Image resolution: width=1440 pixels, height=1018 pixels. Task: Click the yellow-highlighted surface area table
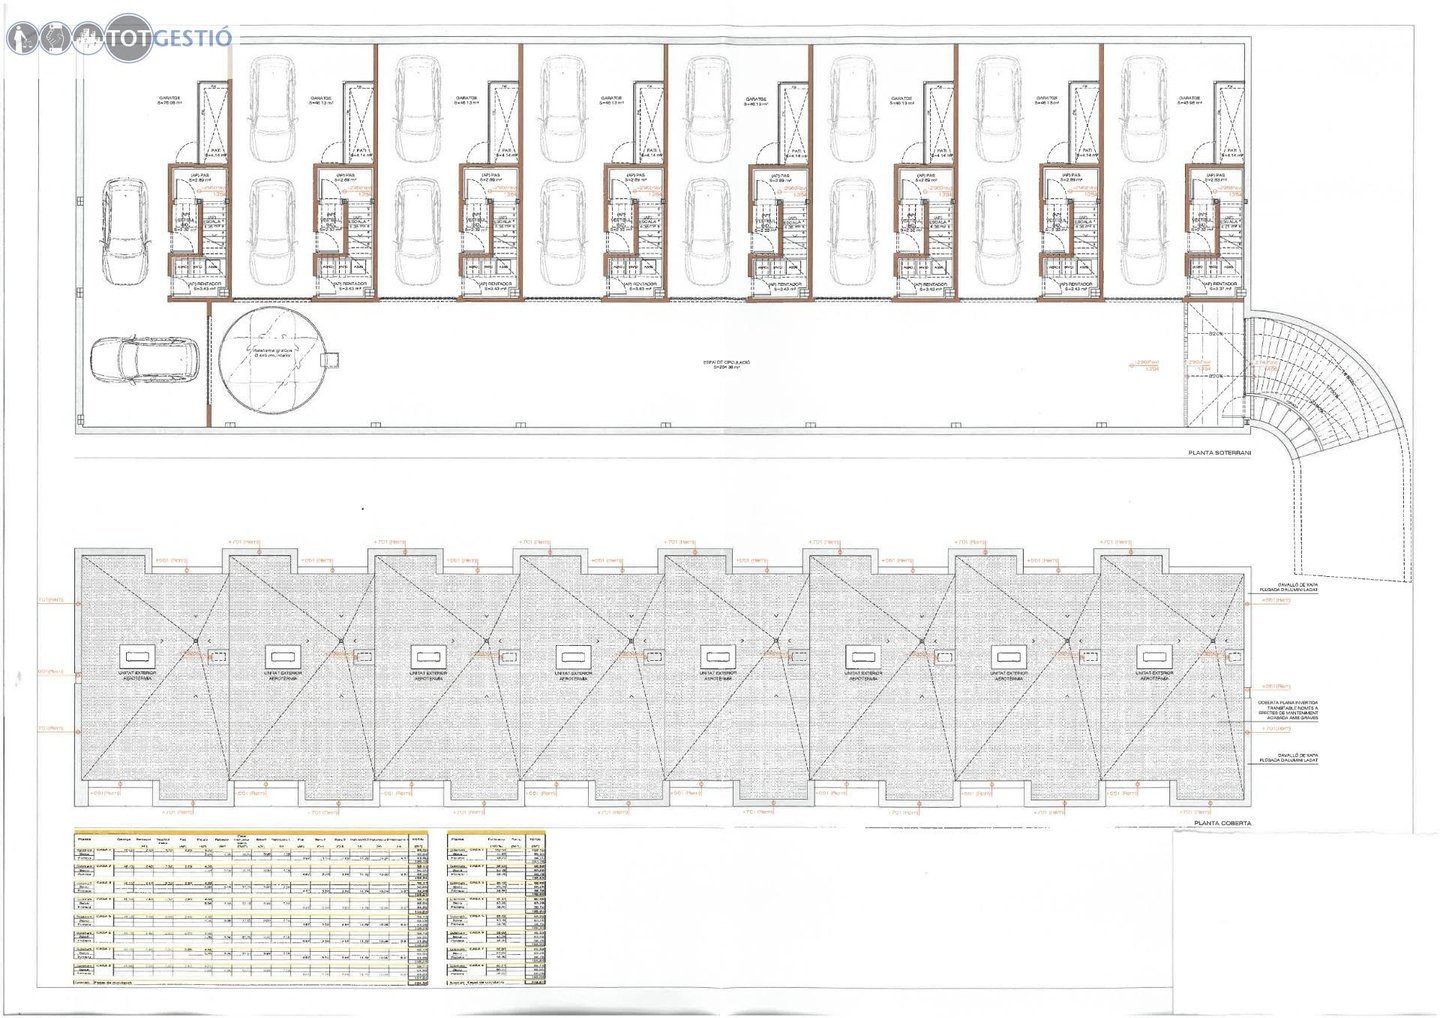click(x=252, y=910)
